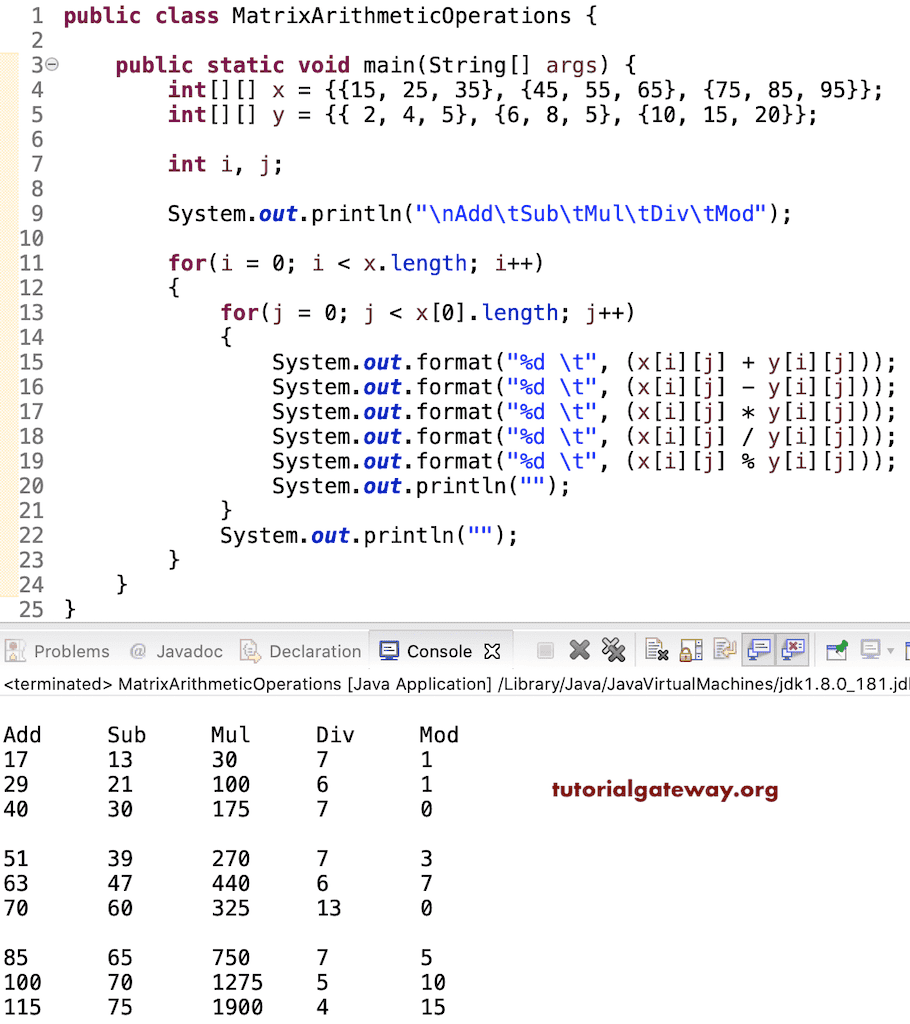910x1024 pixels.
Task: Switch to the Declaration tab
Action: [x=315, y=651]
